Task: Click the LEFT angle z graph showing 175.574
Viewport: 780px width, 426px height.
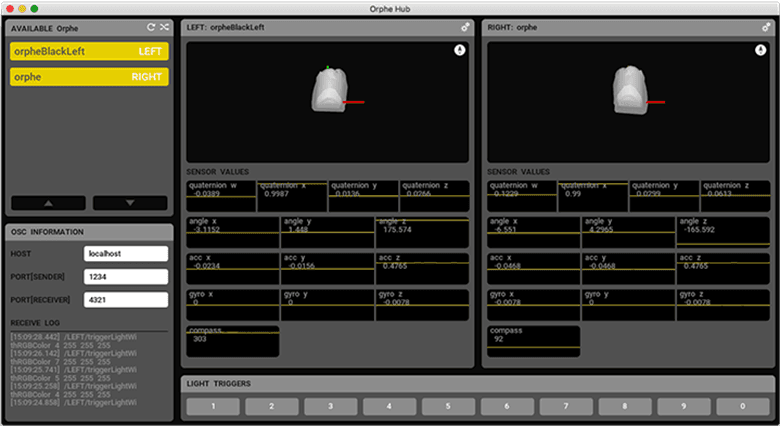Action: pos(422,232)
